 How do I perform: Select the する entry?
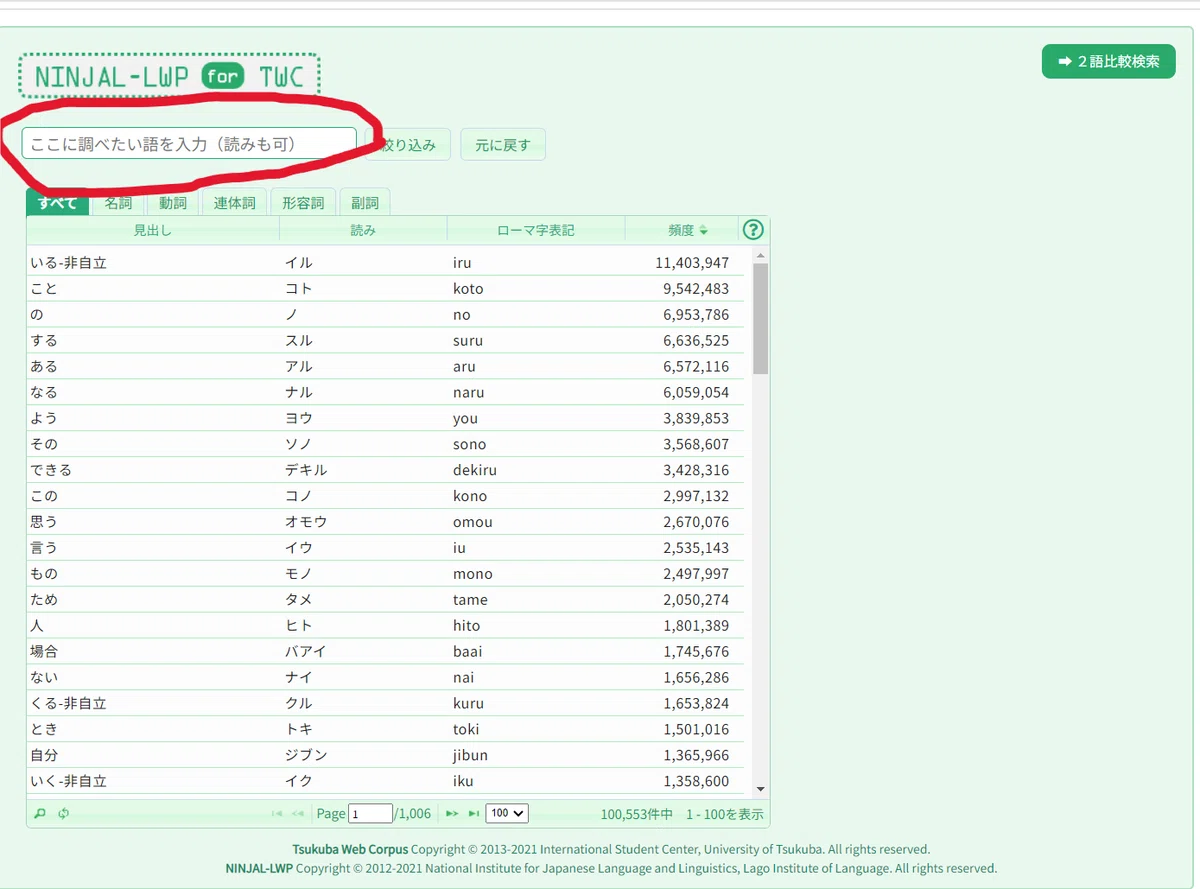point(44,341)
